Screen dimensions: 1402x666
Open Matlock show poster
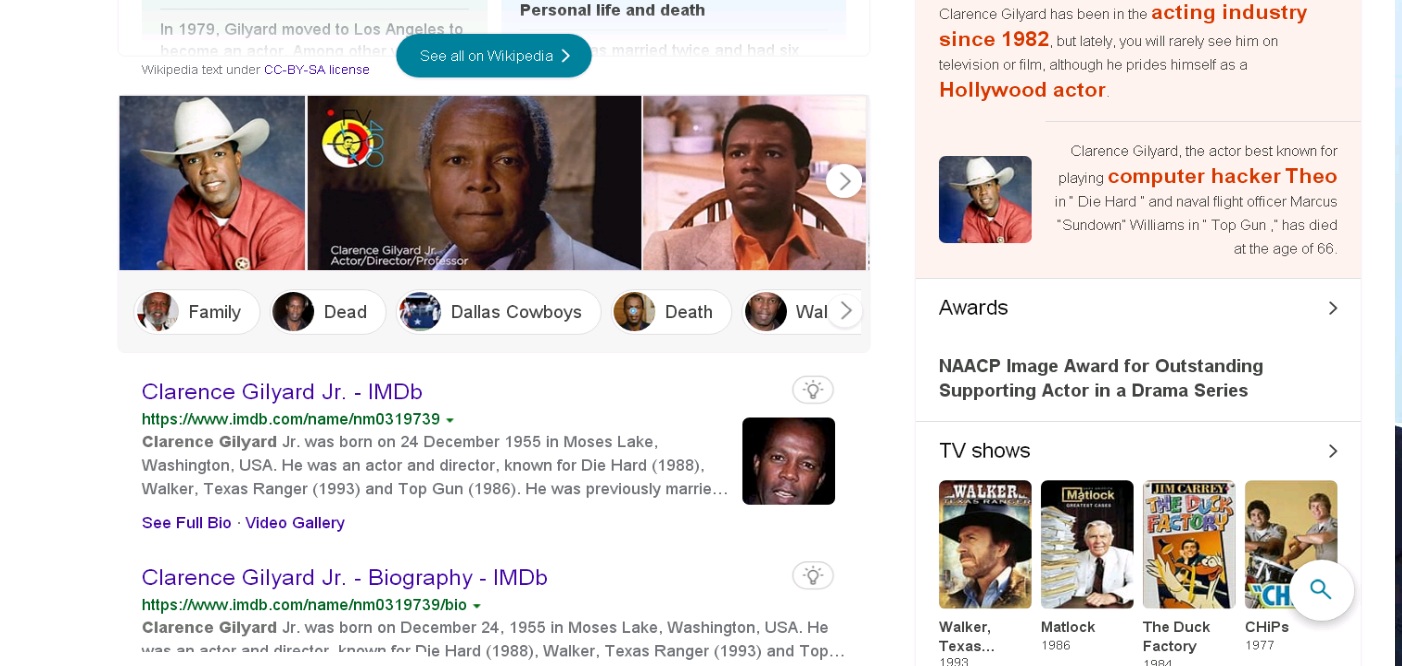pyautogui.click(x=1087, y=544)
